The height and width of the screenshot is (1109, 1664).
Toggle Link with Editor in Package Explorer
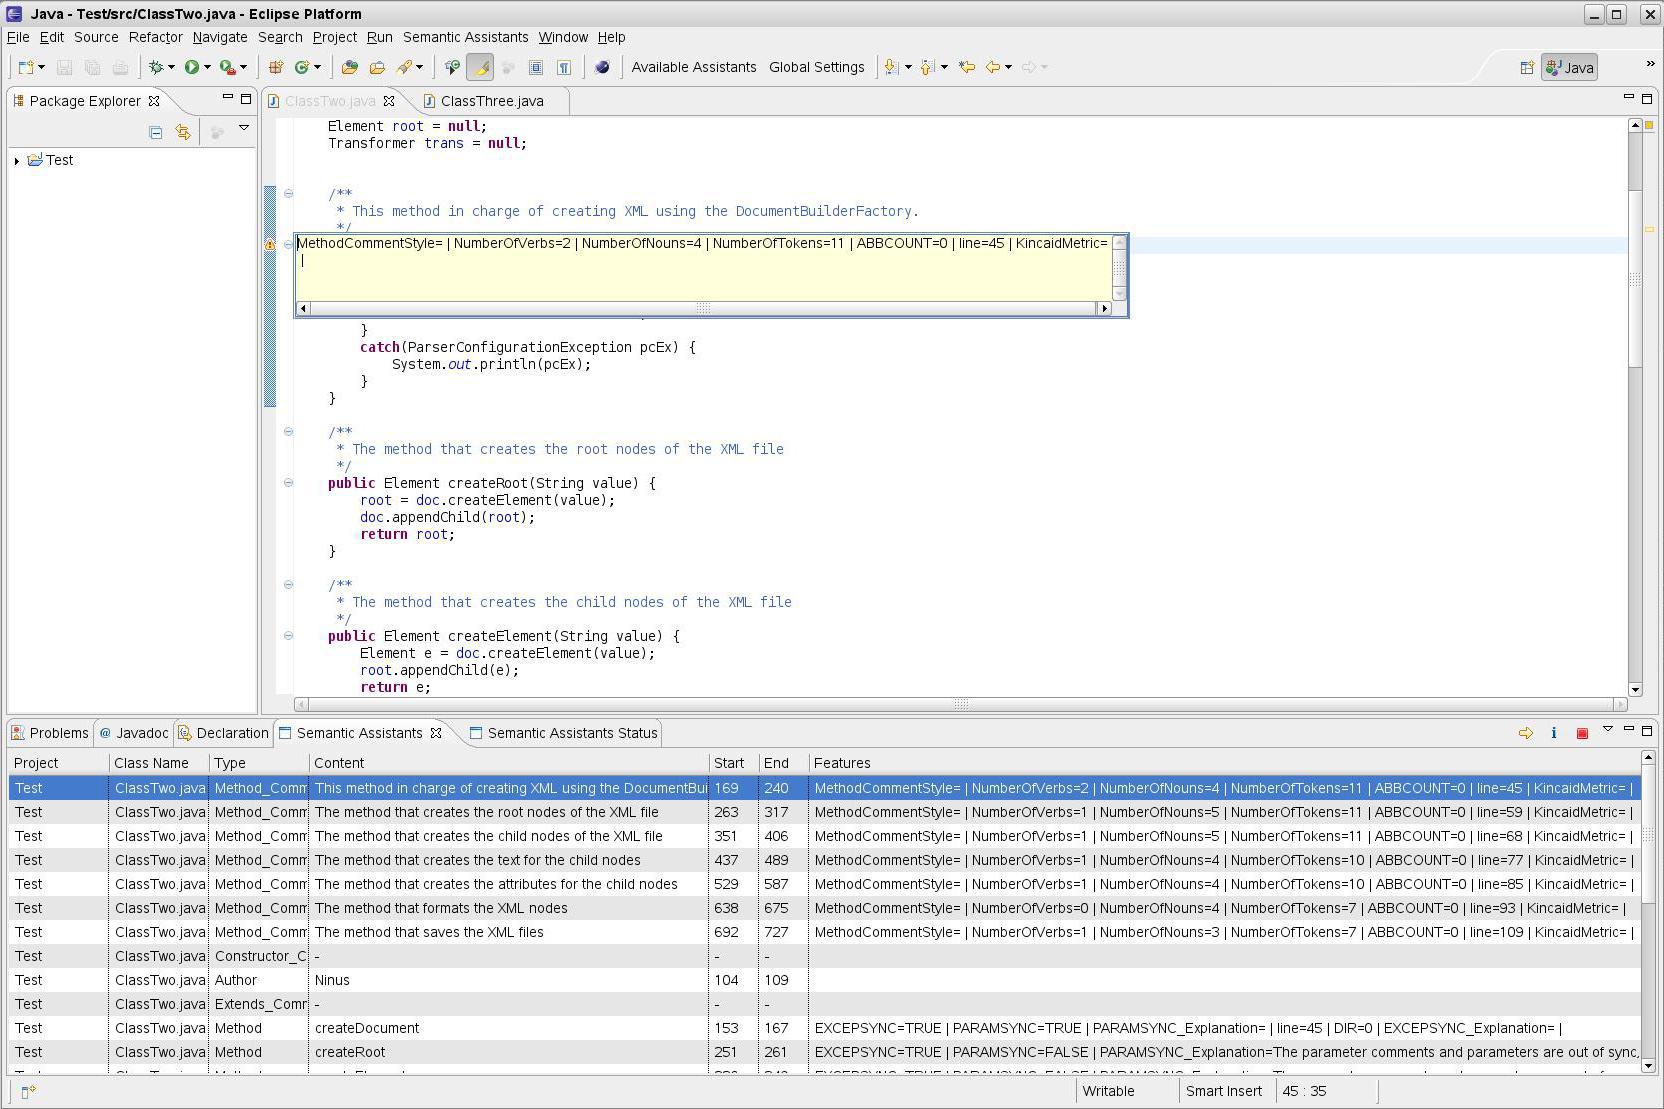(x=182, y=132)
